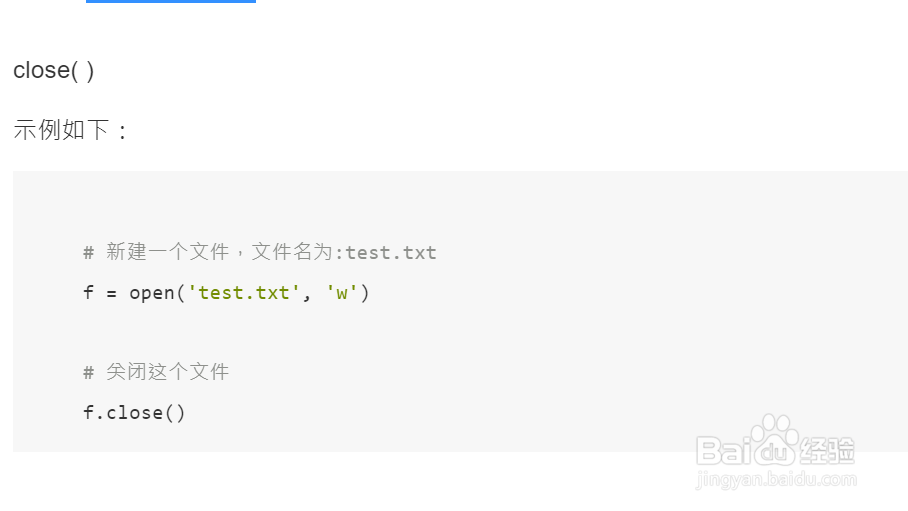Click the 经验 characters in the watermark
The height and width of the screenshot is (511, 908).
pos(827,450)
